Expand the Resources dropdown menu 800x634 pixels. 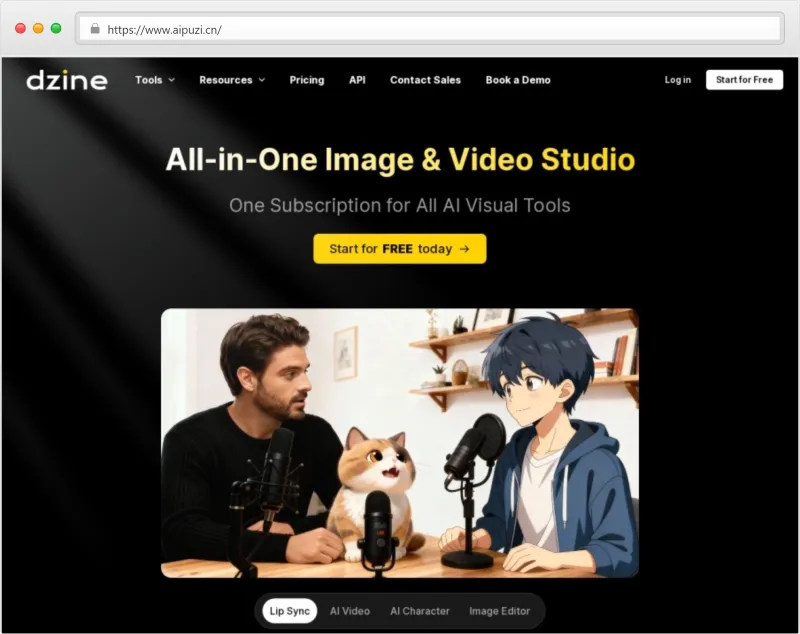pyautogui.click(x=232, y=80)
